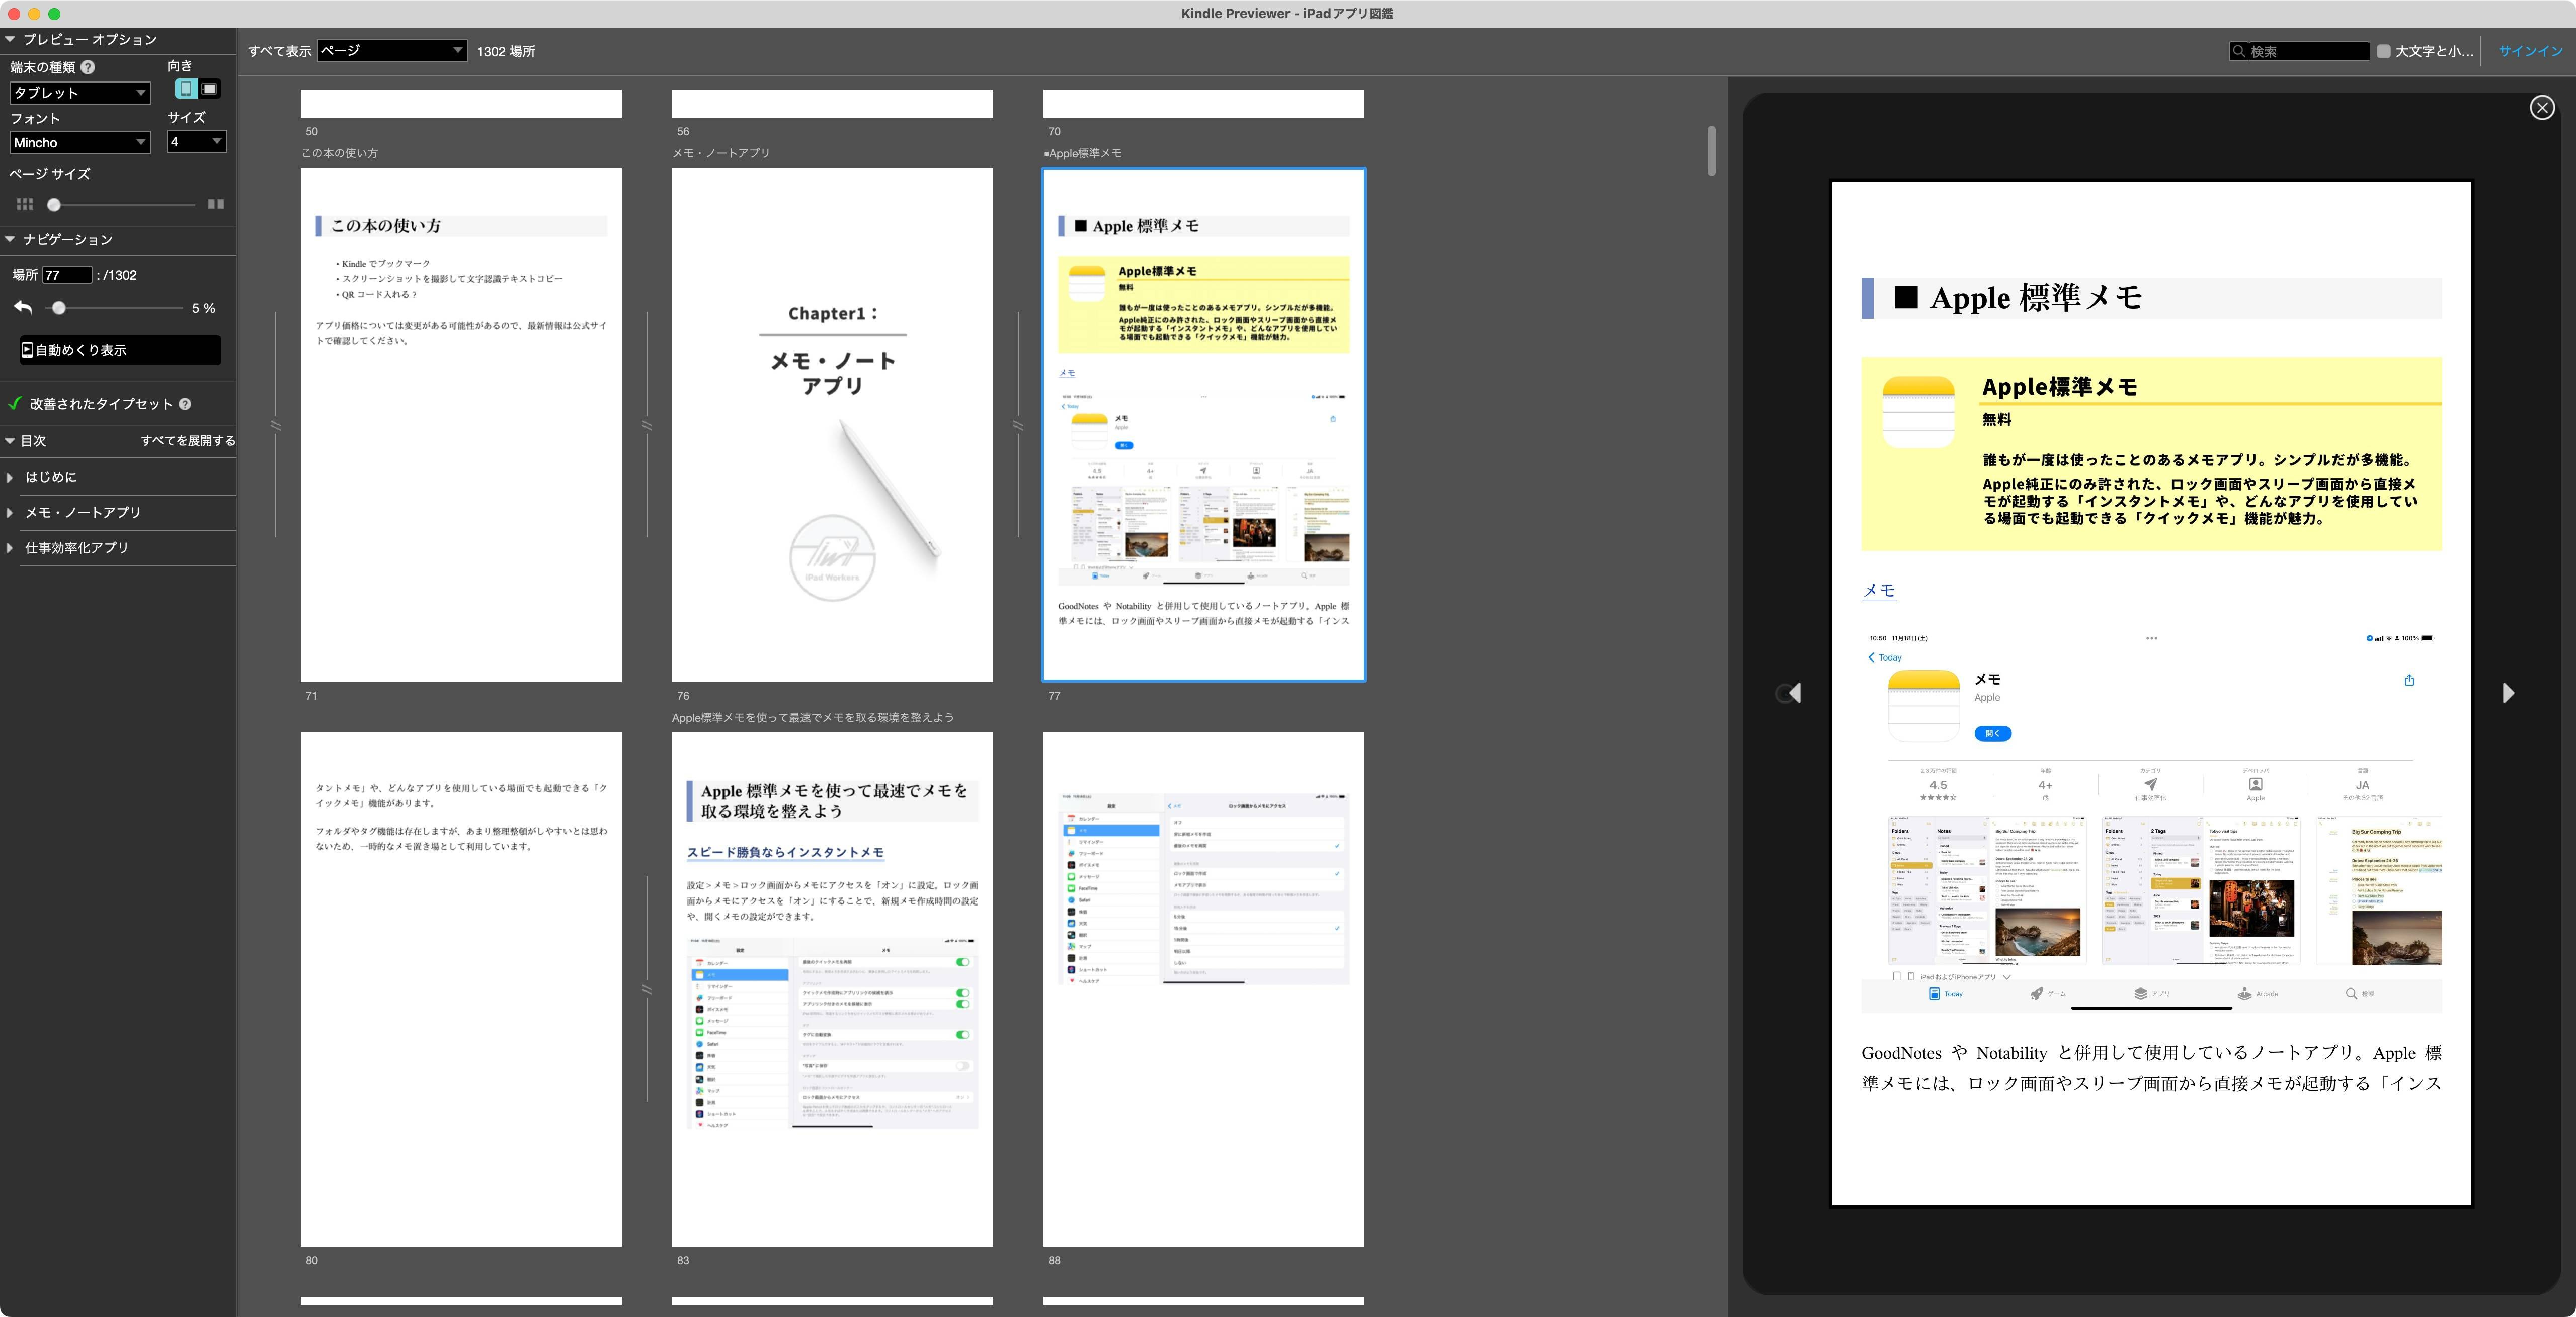Click 自動めくり表示 button
The height and width of the screenshot is (1317, 2576).
click(x=120, y=350)
